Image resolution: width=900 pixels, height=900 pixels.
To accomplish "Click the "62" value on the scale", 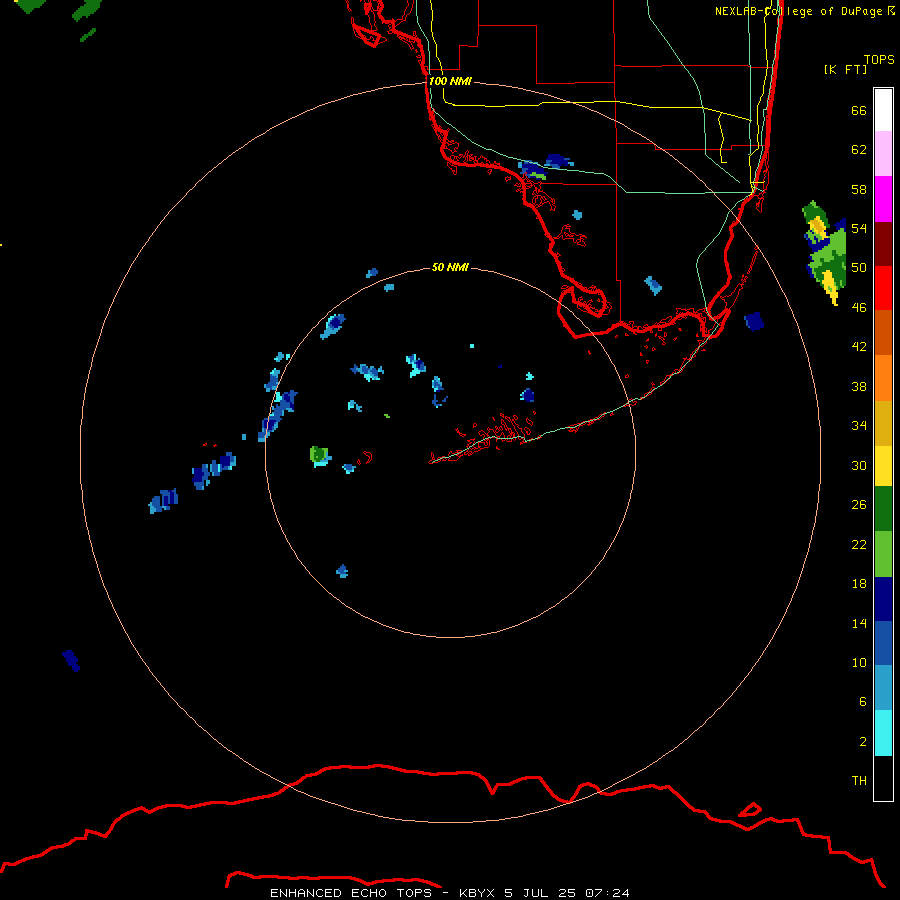I will point(859,150).
